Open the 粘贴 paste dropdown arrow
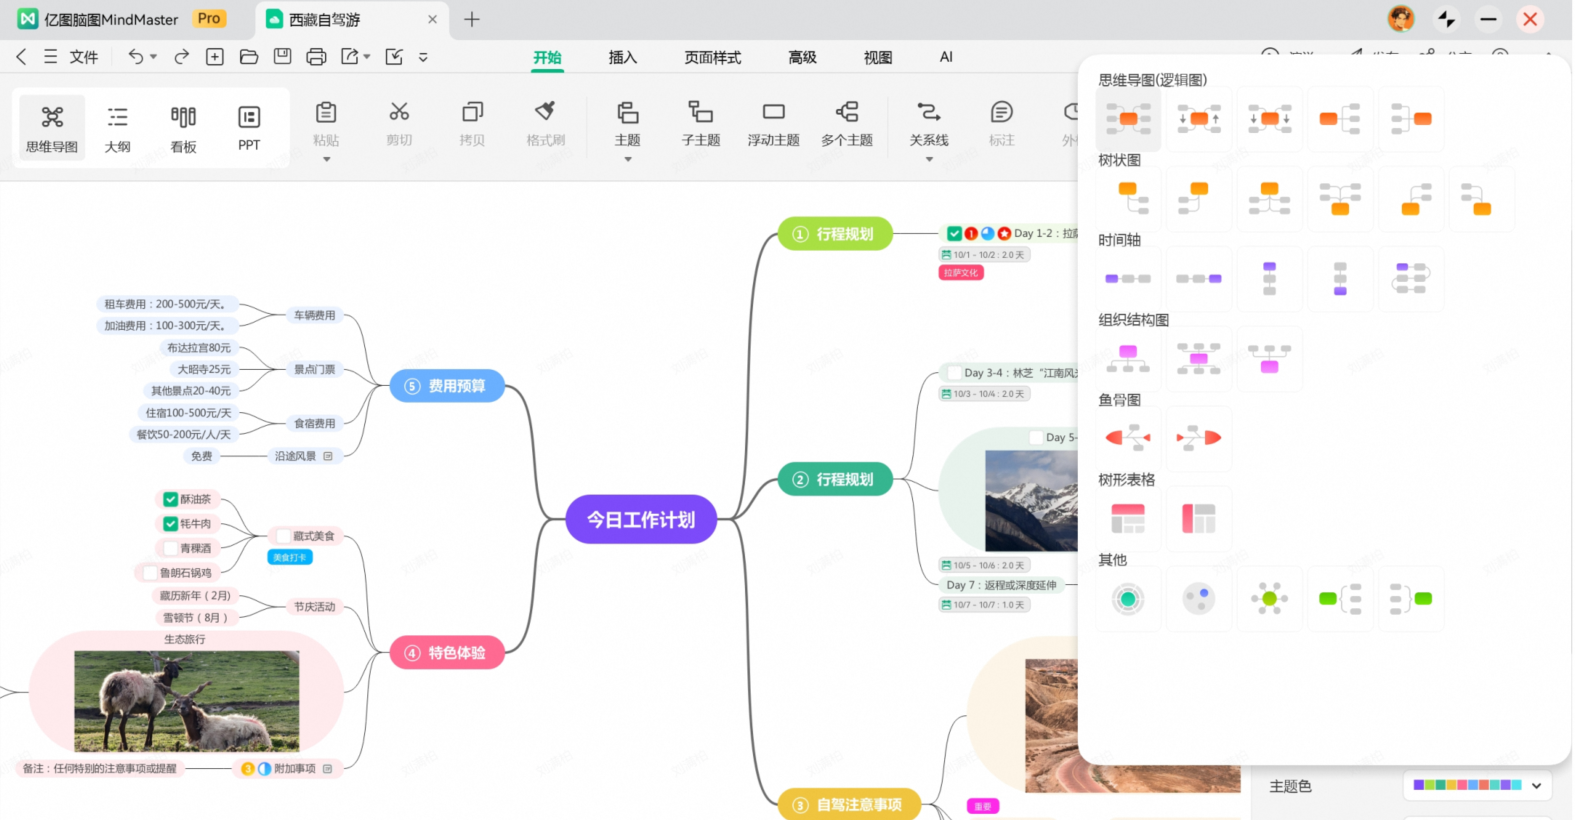 (x=326, y=160)
